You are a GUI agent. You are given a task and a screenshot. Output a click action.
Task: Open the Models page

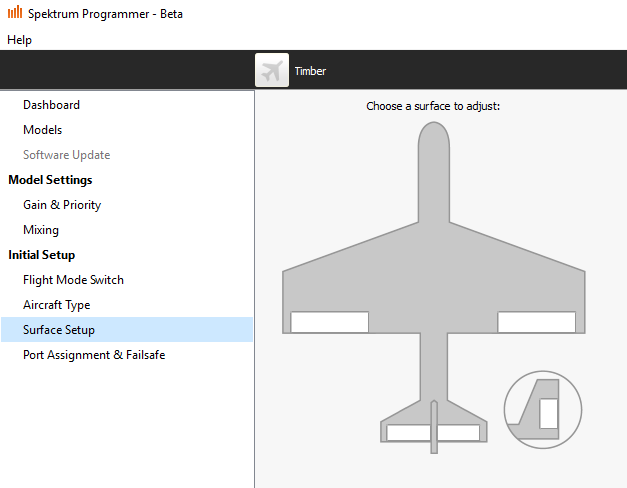[43, 130]
